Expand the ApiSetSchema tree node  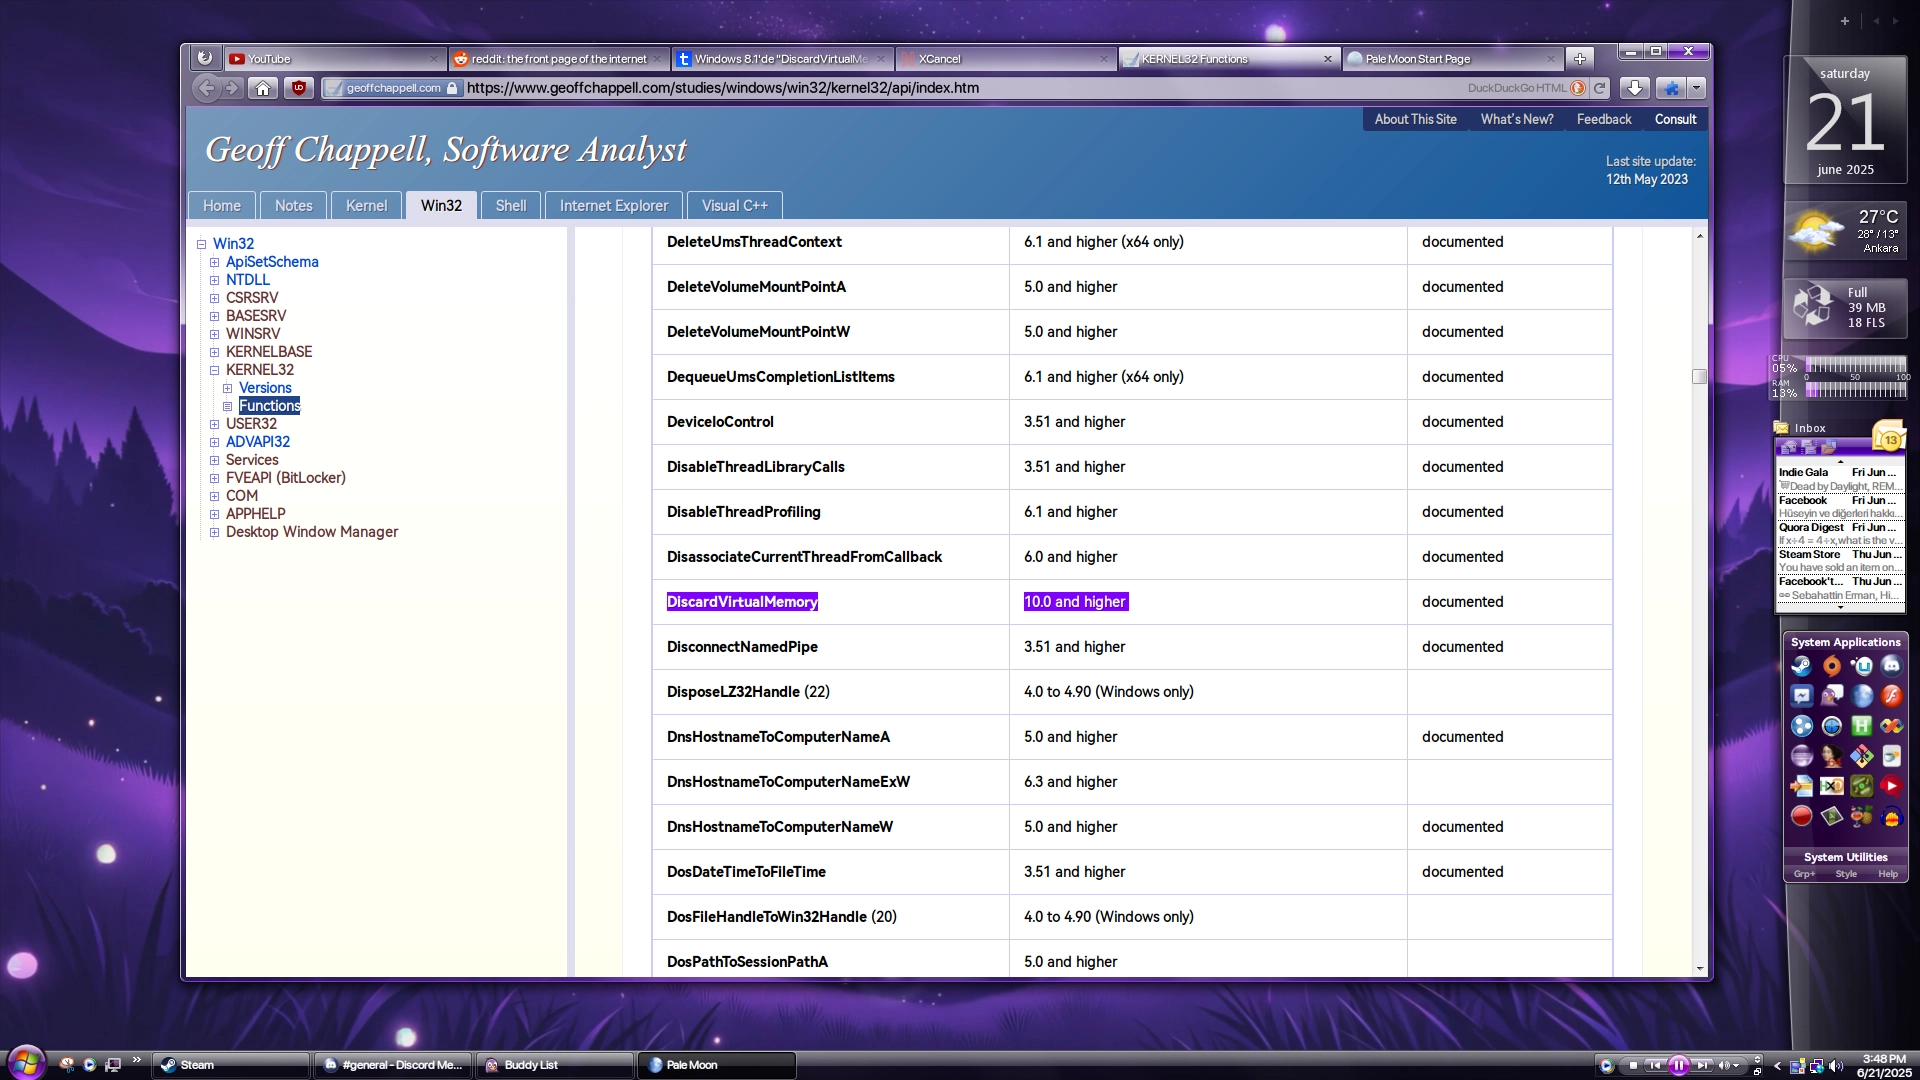tap(214, 262)
